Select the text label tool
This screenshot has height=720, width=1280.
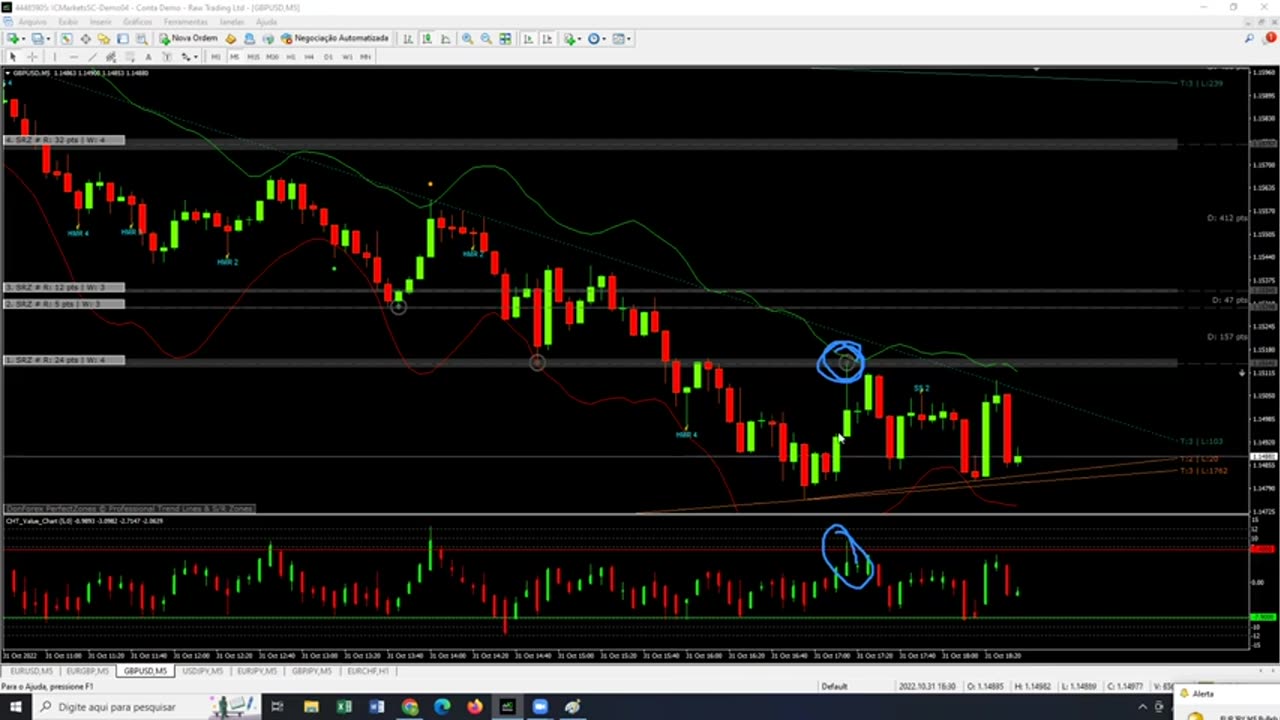coord(167,57)
